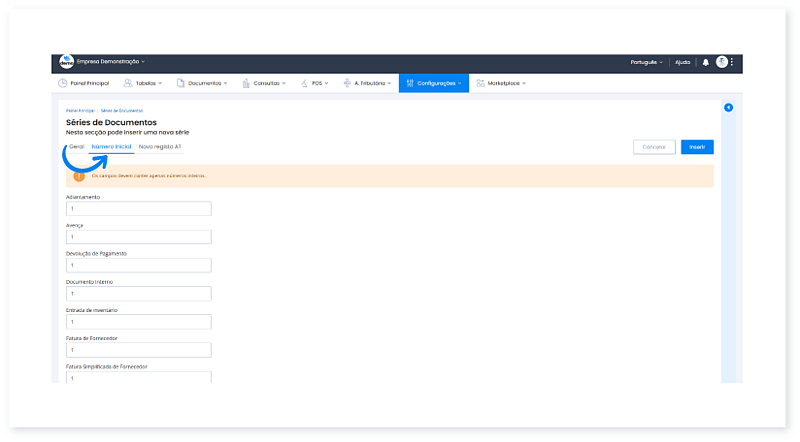
Task: Click the blue circular side panel icon
Action: point(728,107)
